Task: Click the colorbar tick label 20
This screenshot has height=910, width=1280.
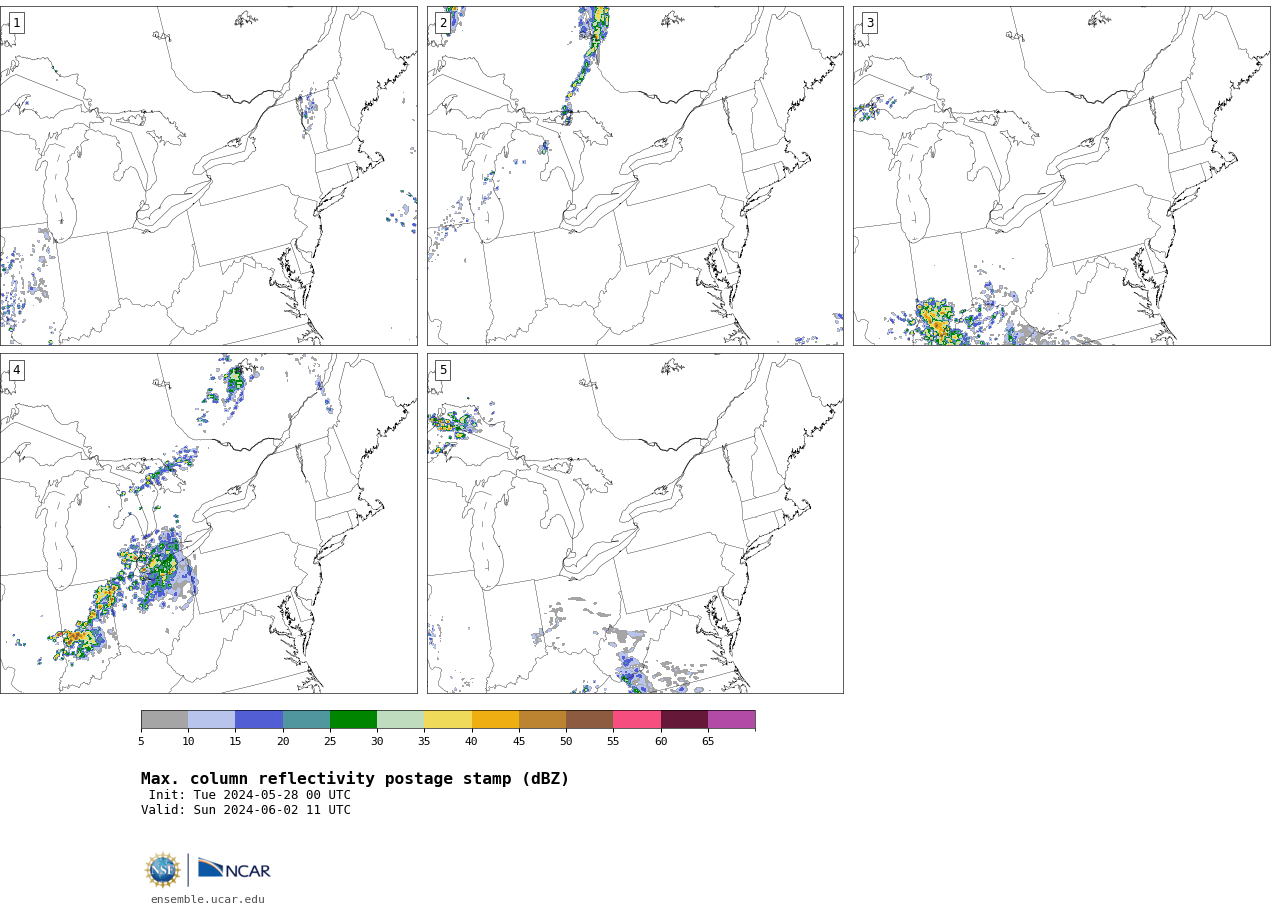Action: point(283,741)
